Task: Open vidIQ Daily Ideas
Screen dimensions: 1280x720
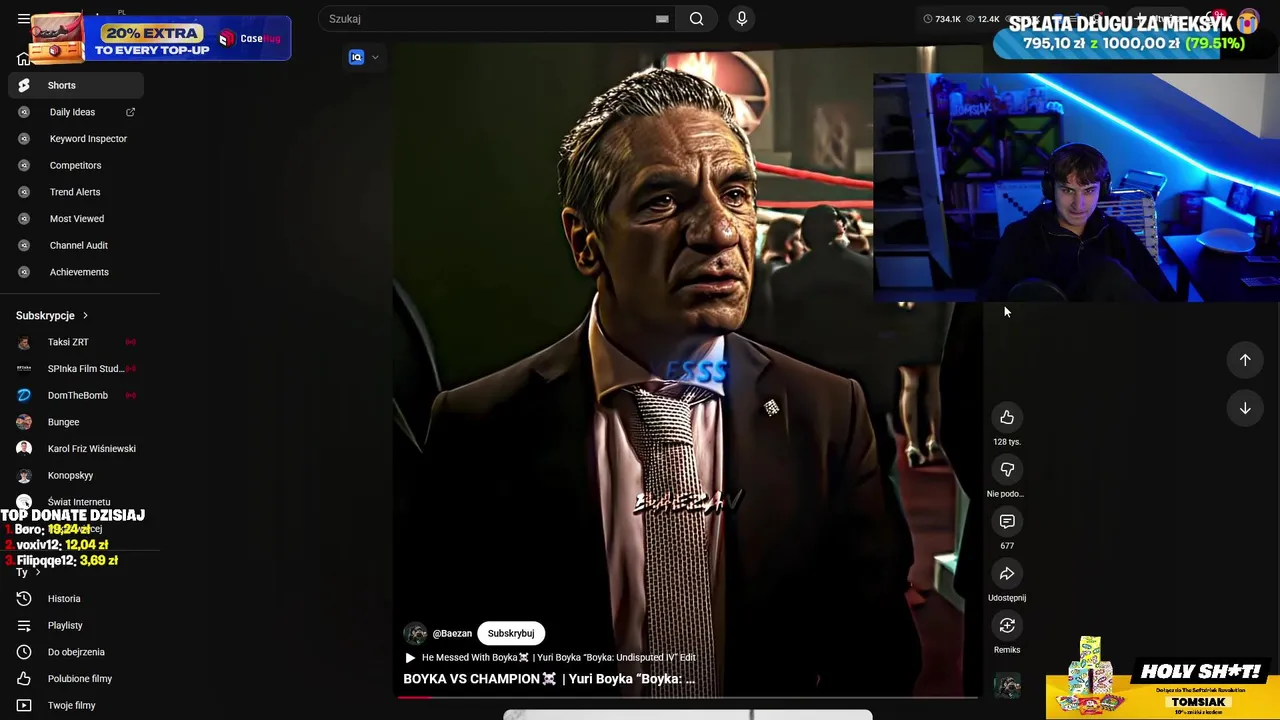Action: tap(72, 112)
